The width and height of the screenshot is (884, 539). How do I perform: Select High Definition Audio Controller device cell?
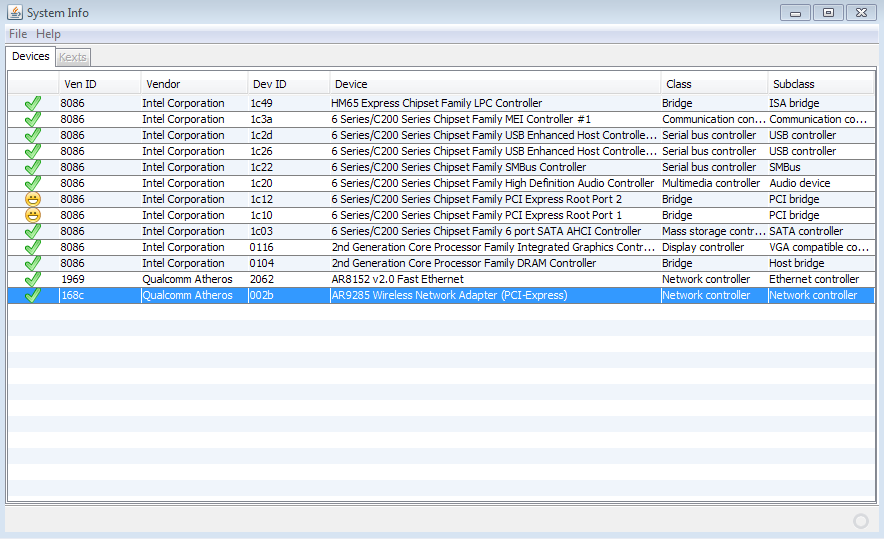tap(495, 183)
